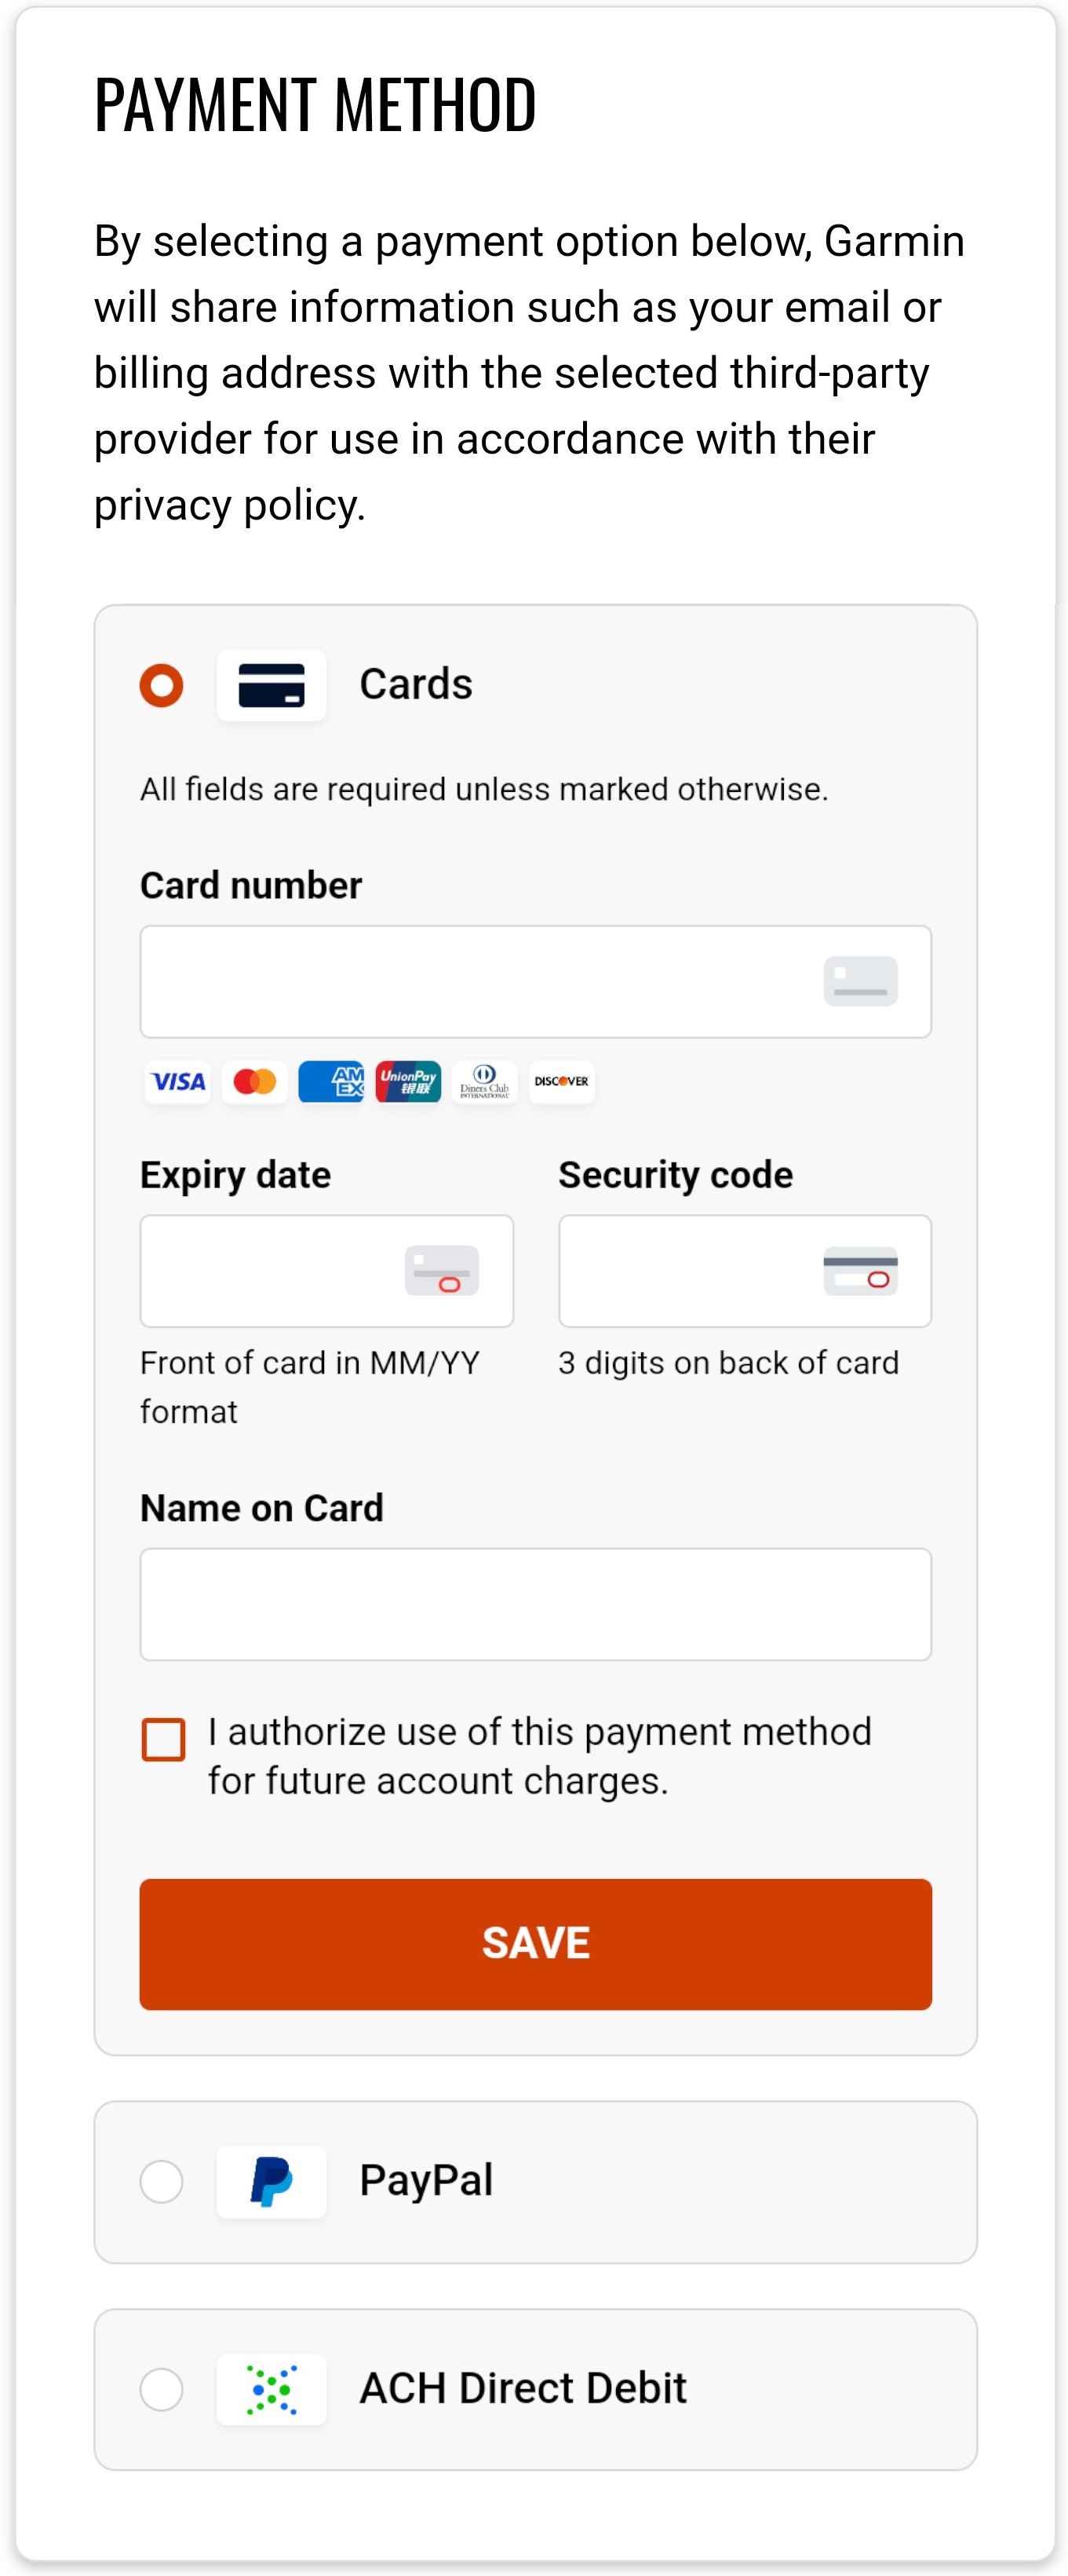Viewport: 1068px width, 2576px height.
Task: Select the Cards radio button
Action: pyautogui.click(x=162, y=685)
